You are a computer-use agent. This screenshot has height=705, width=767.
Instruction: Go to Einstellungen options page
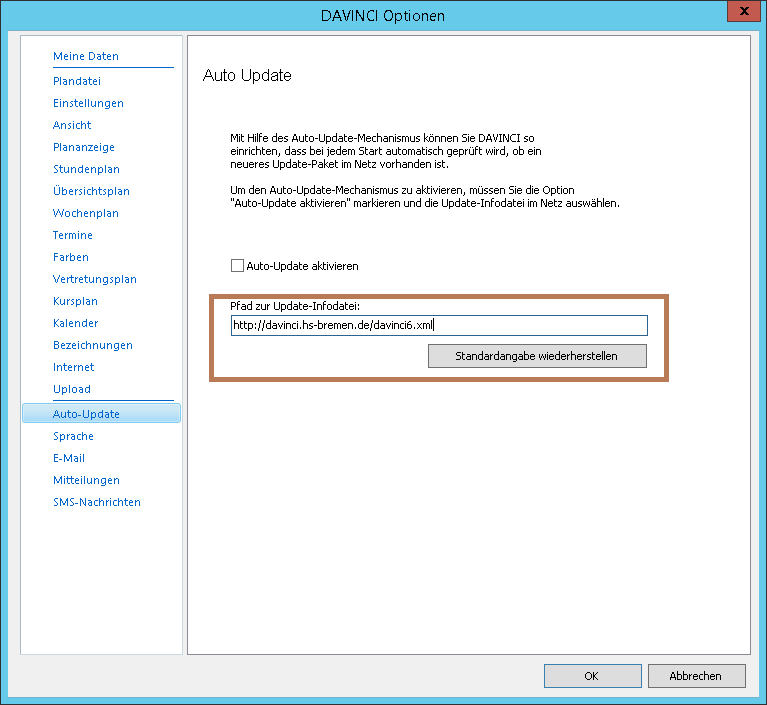(x=88, y=103)
